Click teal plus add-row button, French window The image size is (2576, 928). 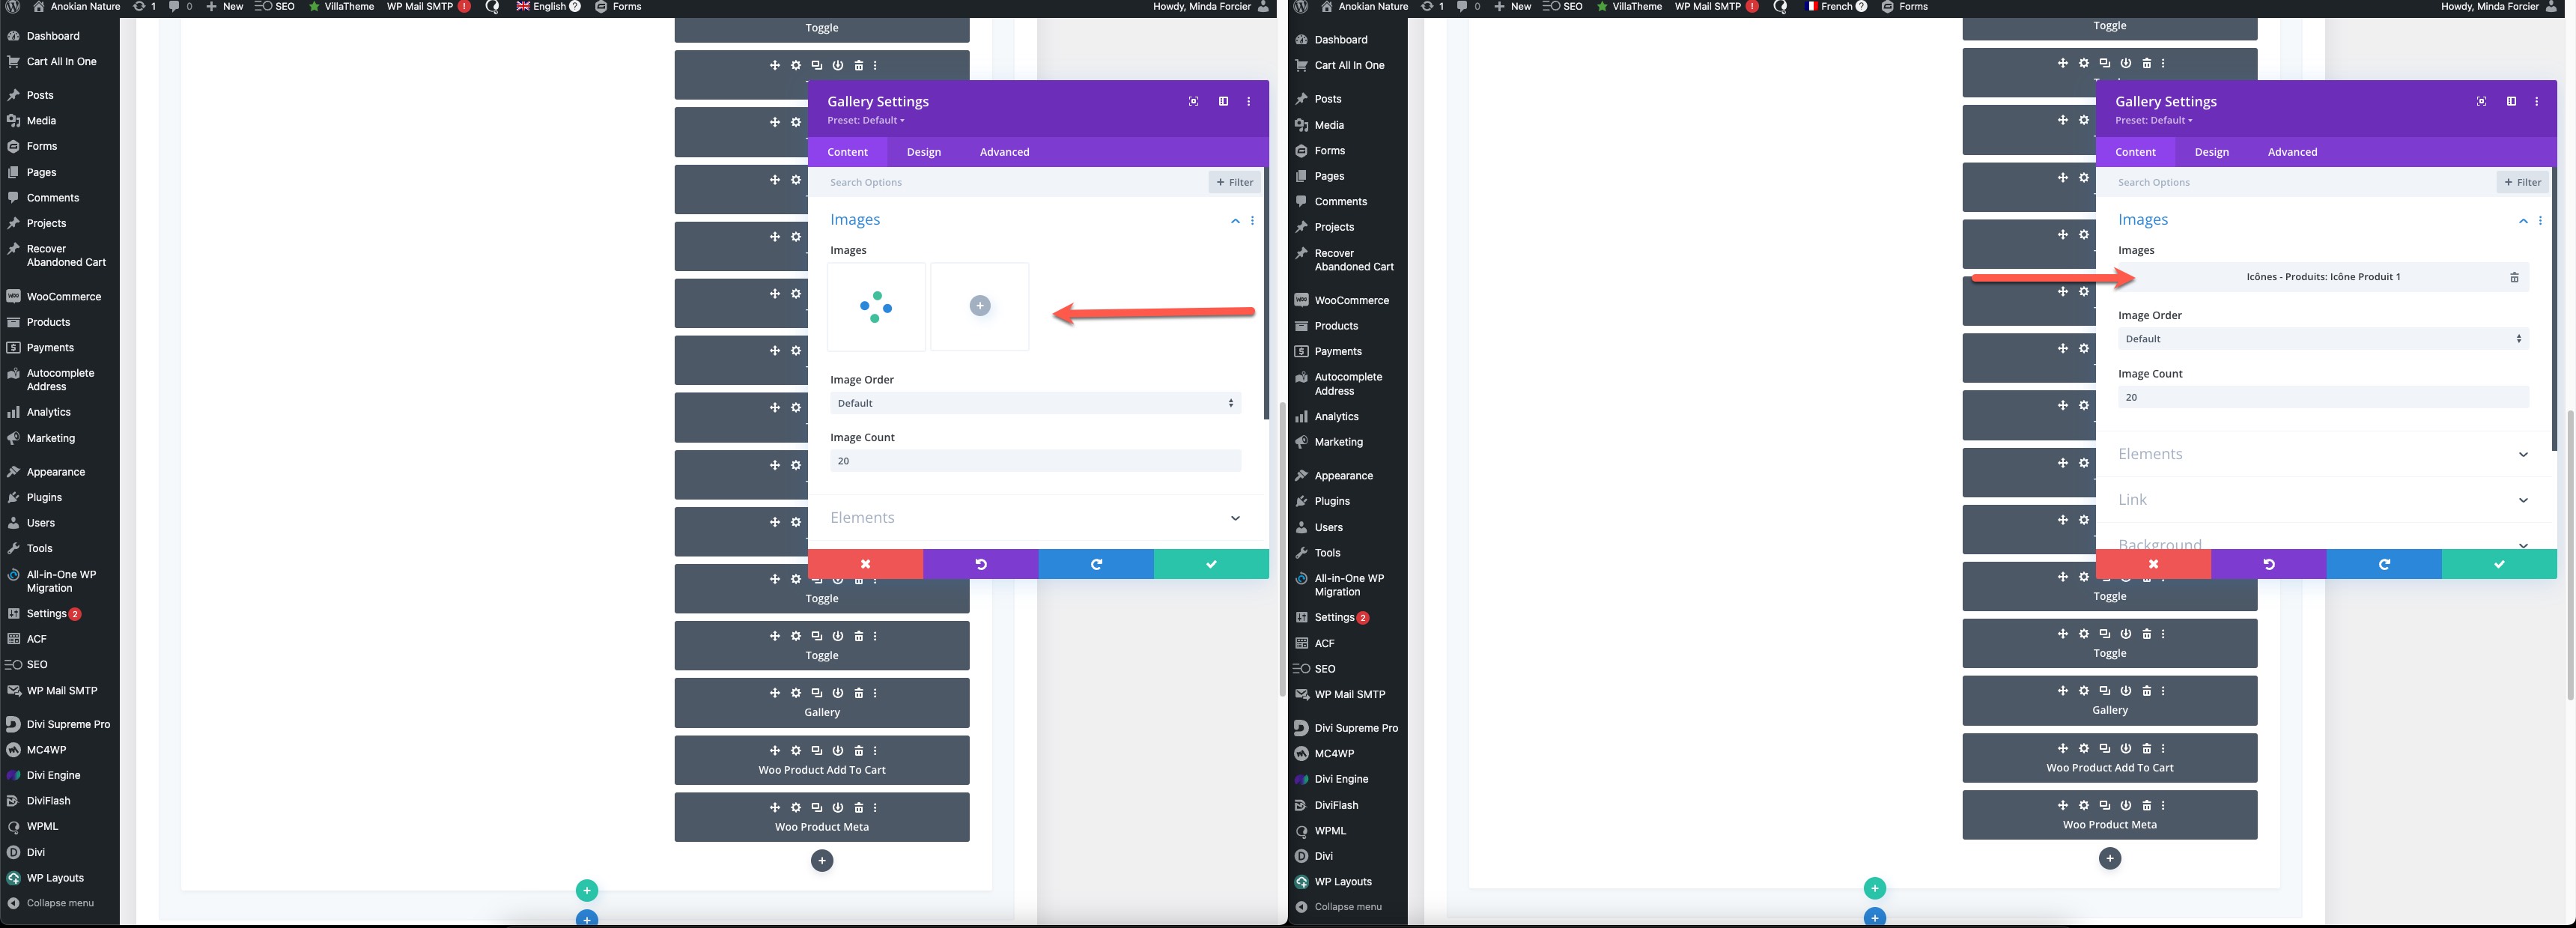tap(1875, 888)
